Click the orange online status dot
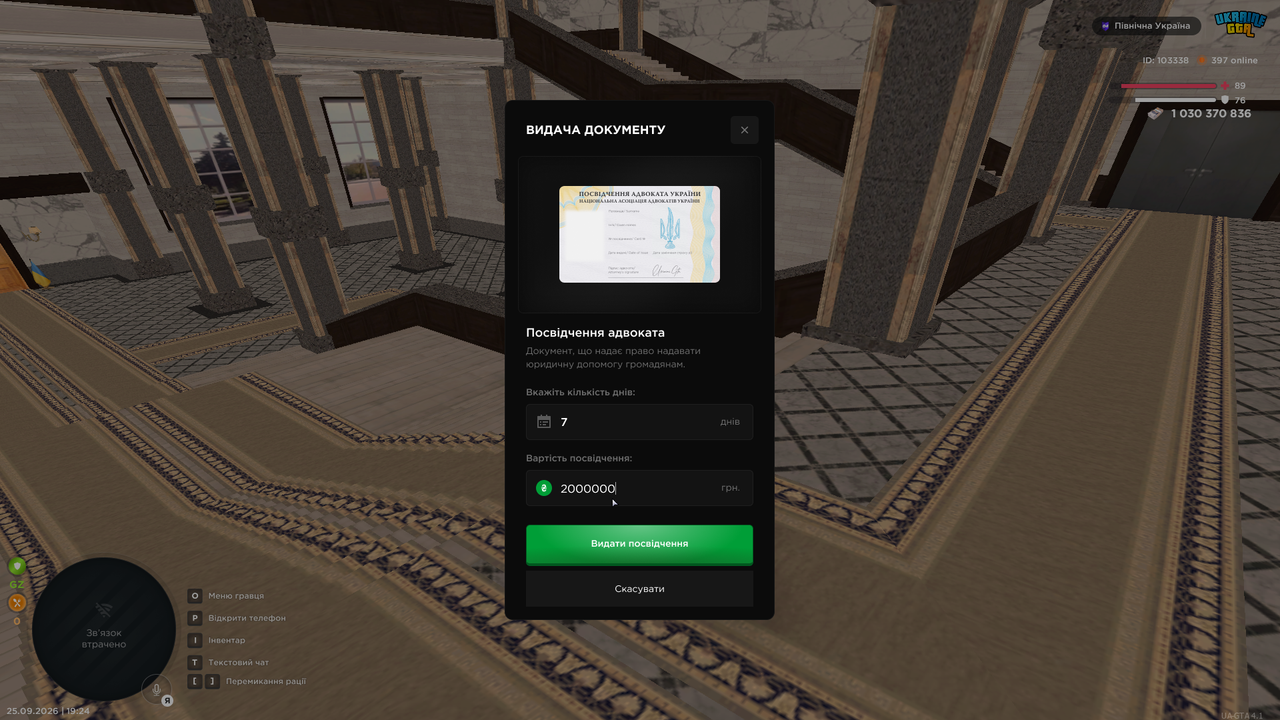 pyautogui.click(x=1202, y=61)
